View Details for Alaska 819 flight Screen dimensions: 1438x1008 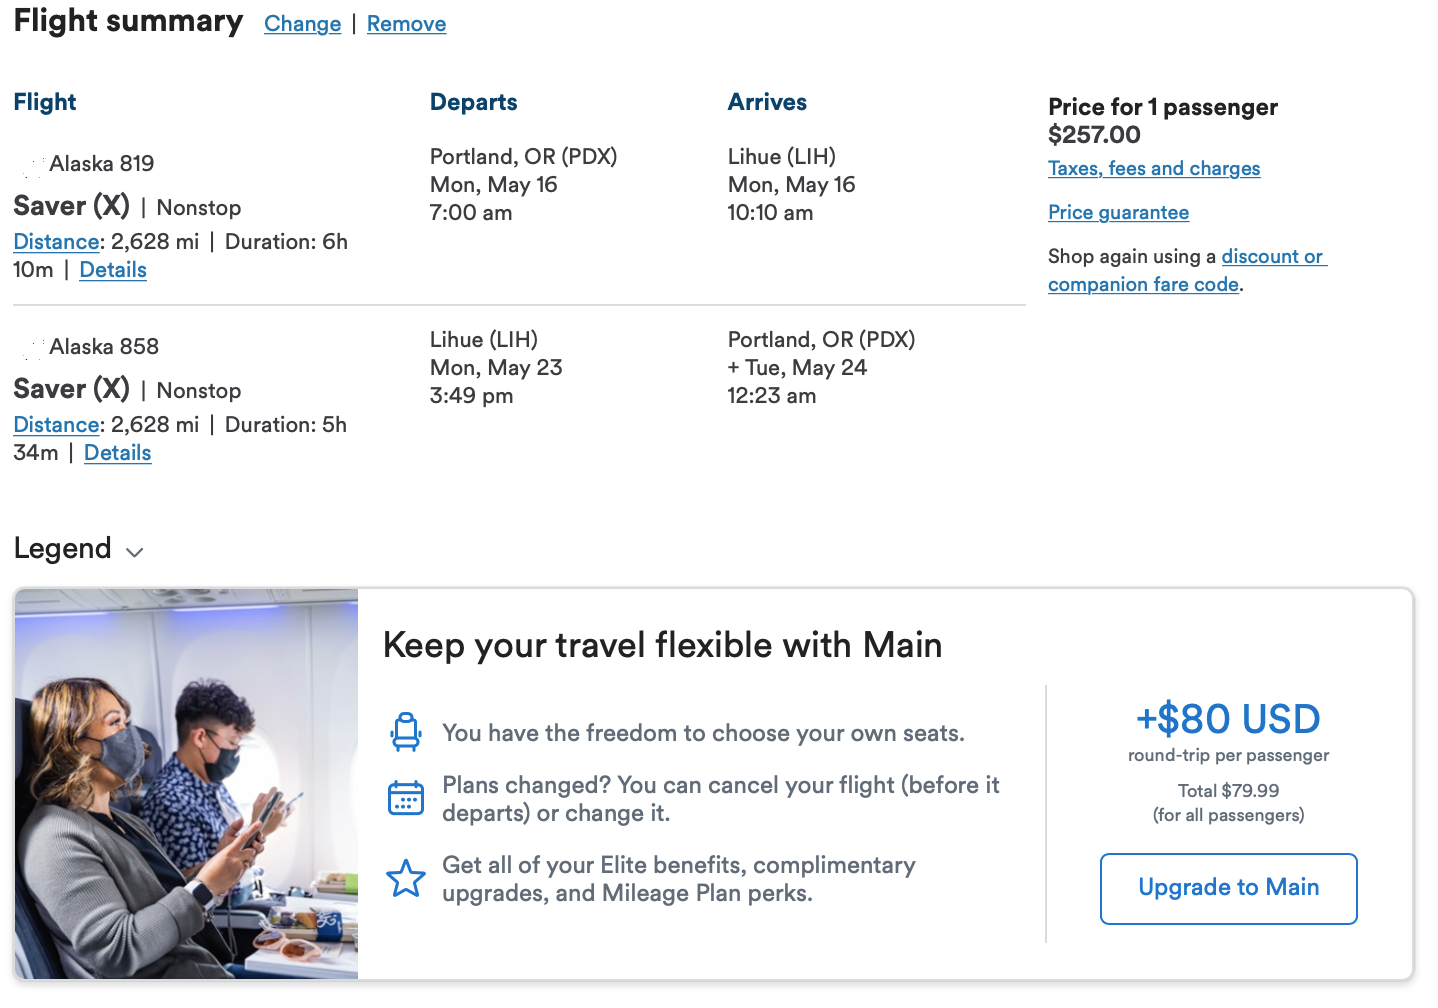[113, 270]
